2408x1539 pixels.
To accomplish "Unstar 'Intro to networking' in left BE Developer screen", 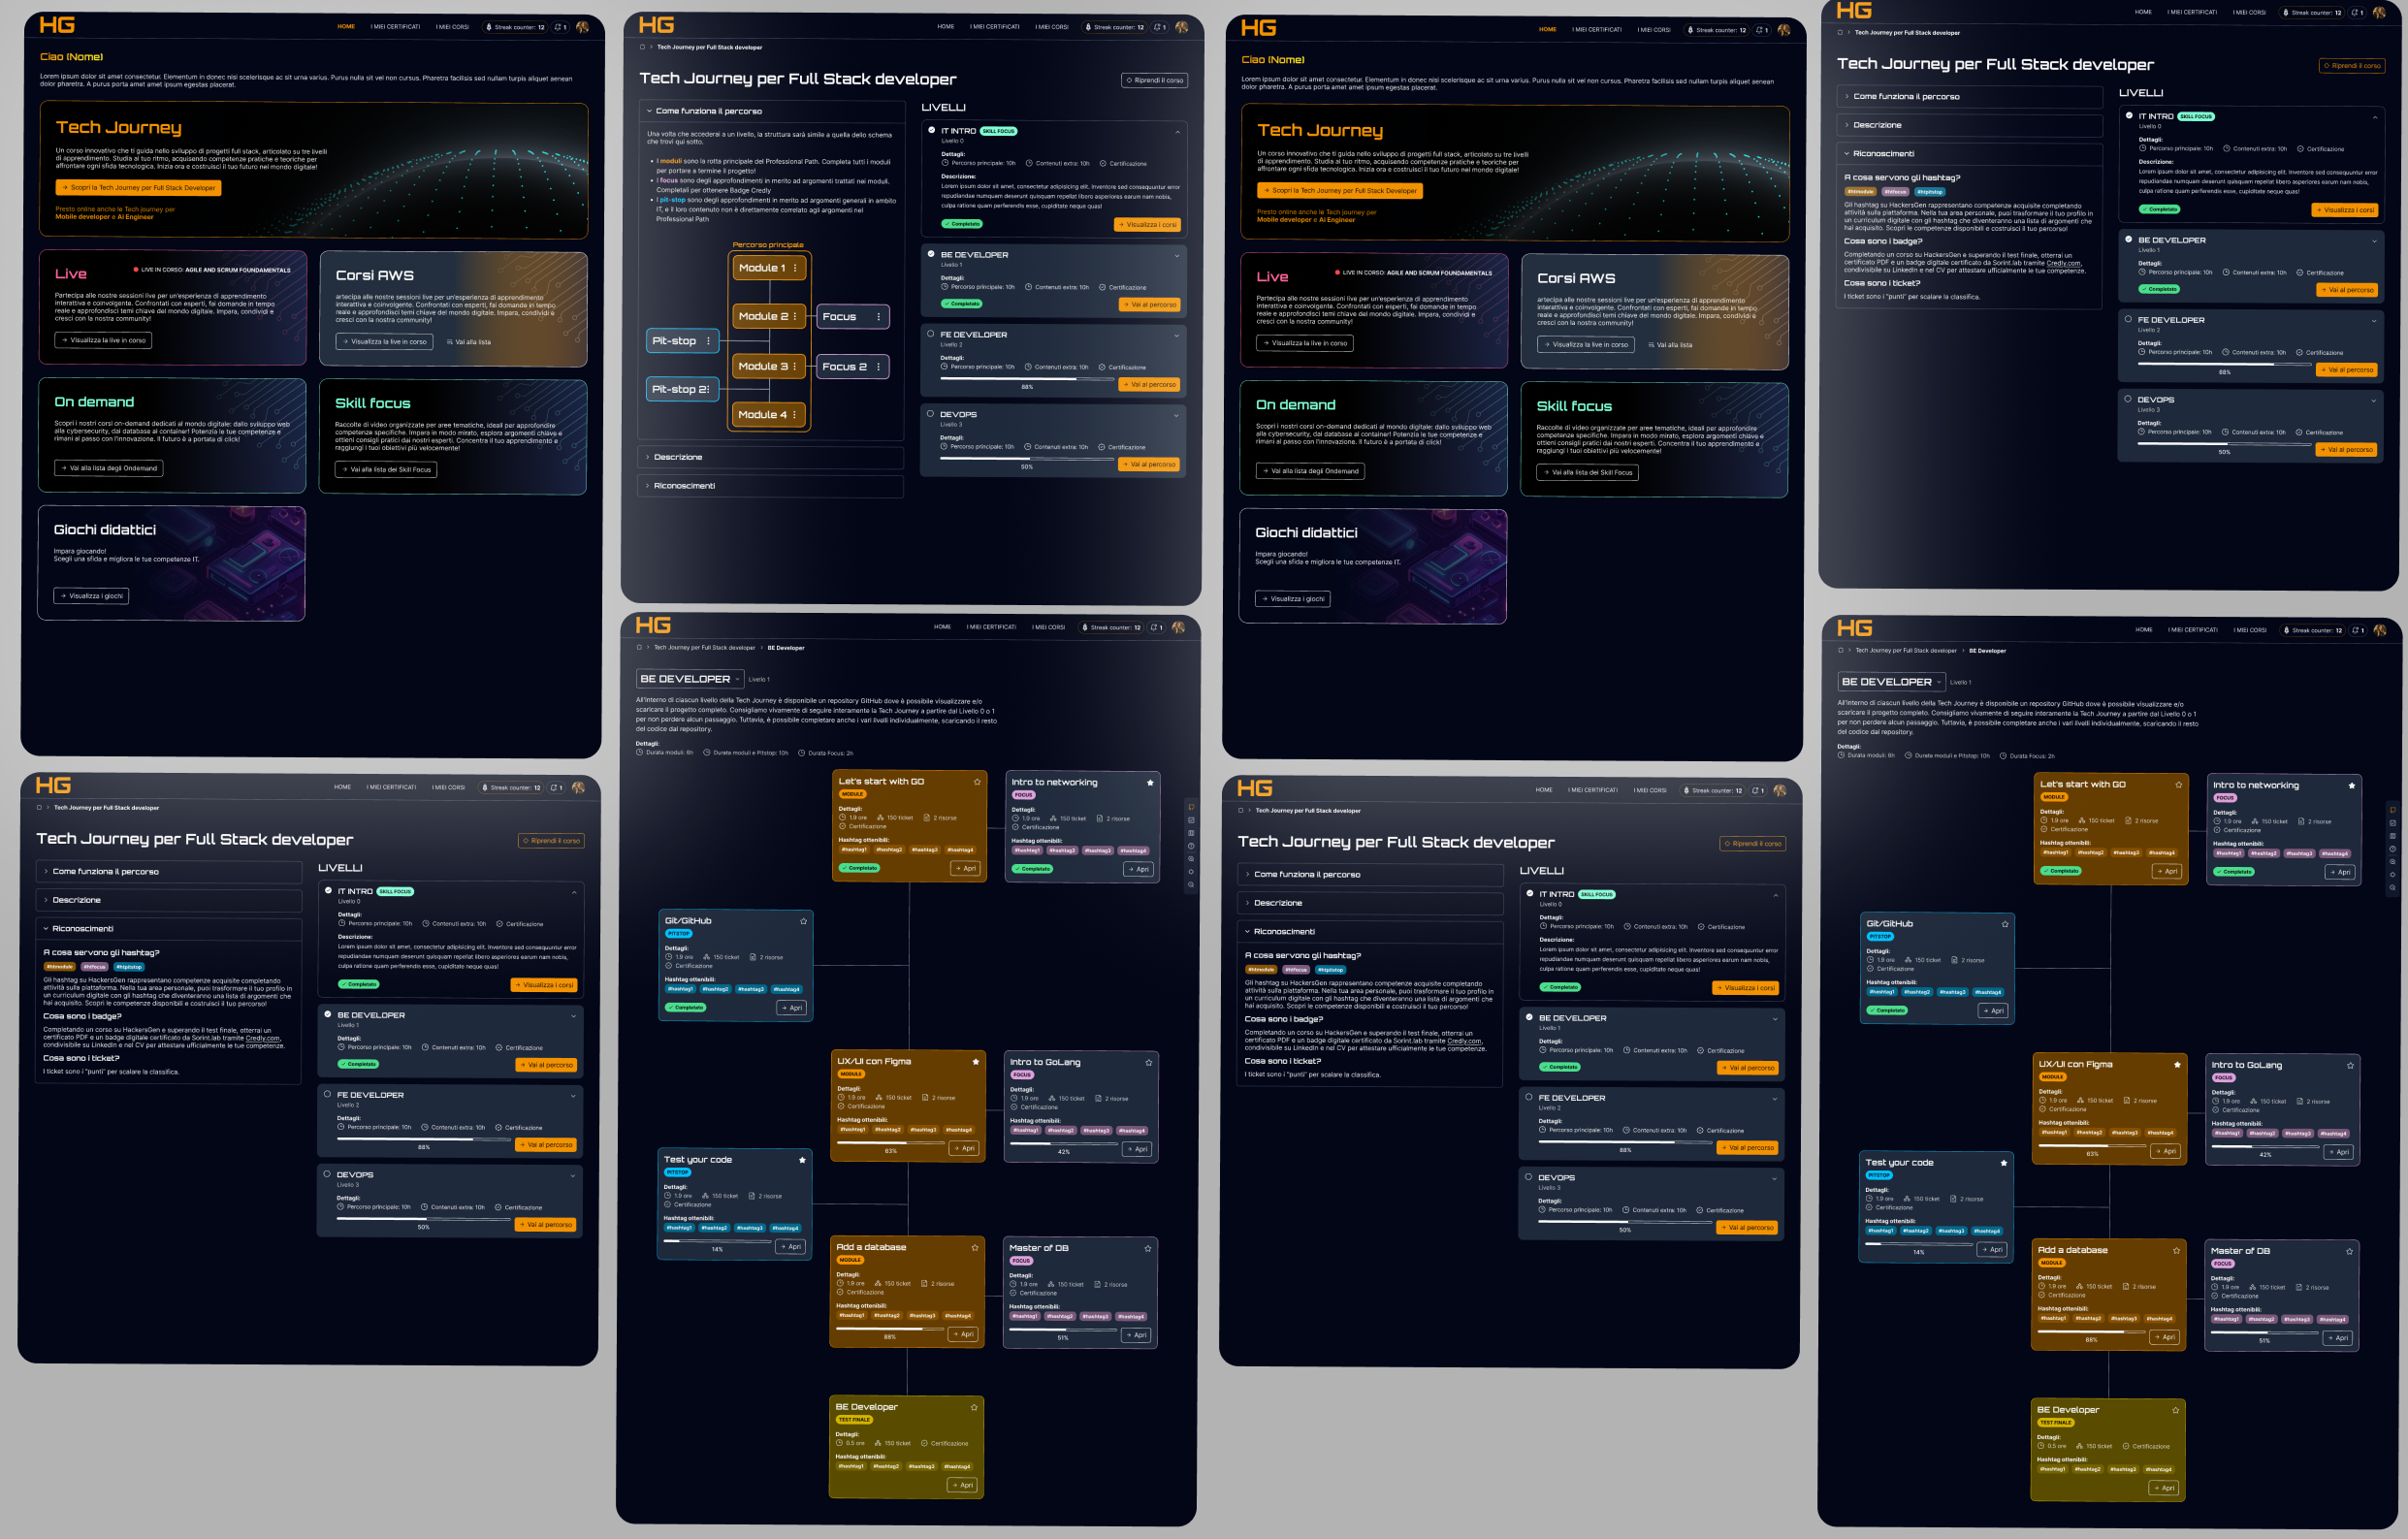I will tap(1150, 783).
